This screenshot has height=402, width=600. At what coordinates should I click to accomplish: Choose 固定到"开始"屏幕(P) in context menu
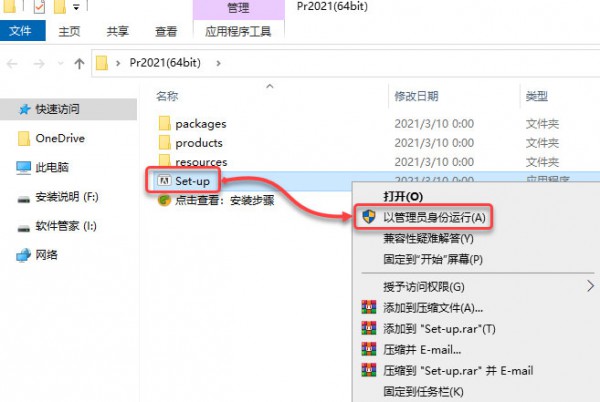[433, 259]
